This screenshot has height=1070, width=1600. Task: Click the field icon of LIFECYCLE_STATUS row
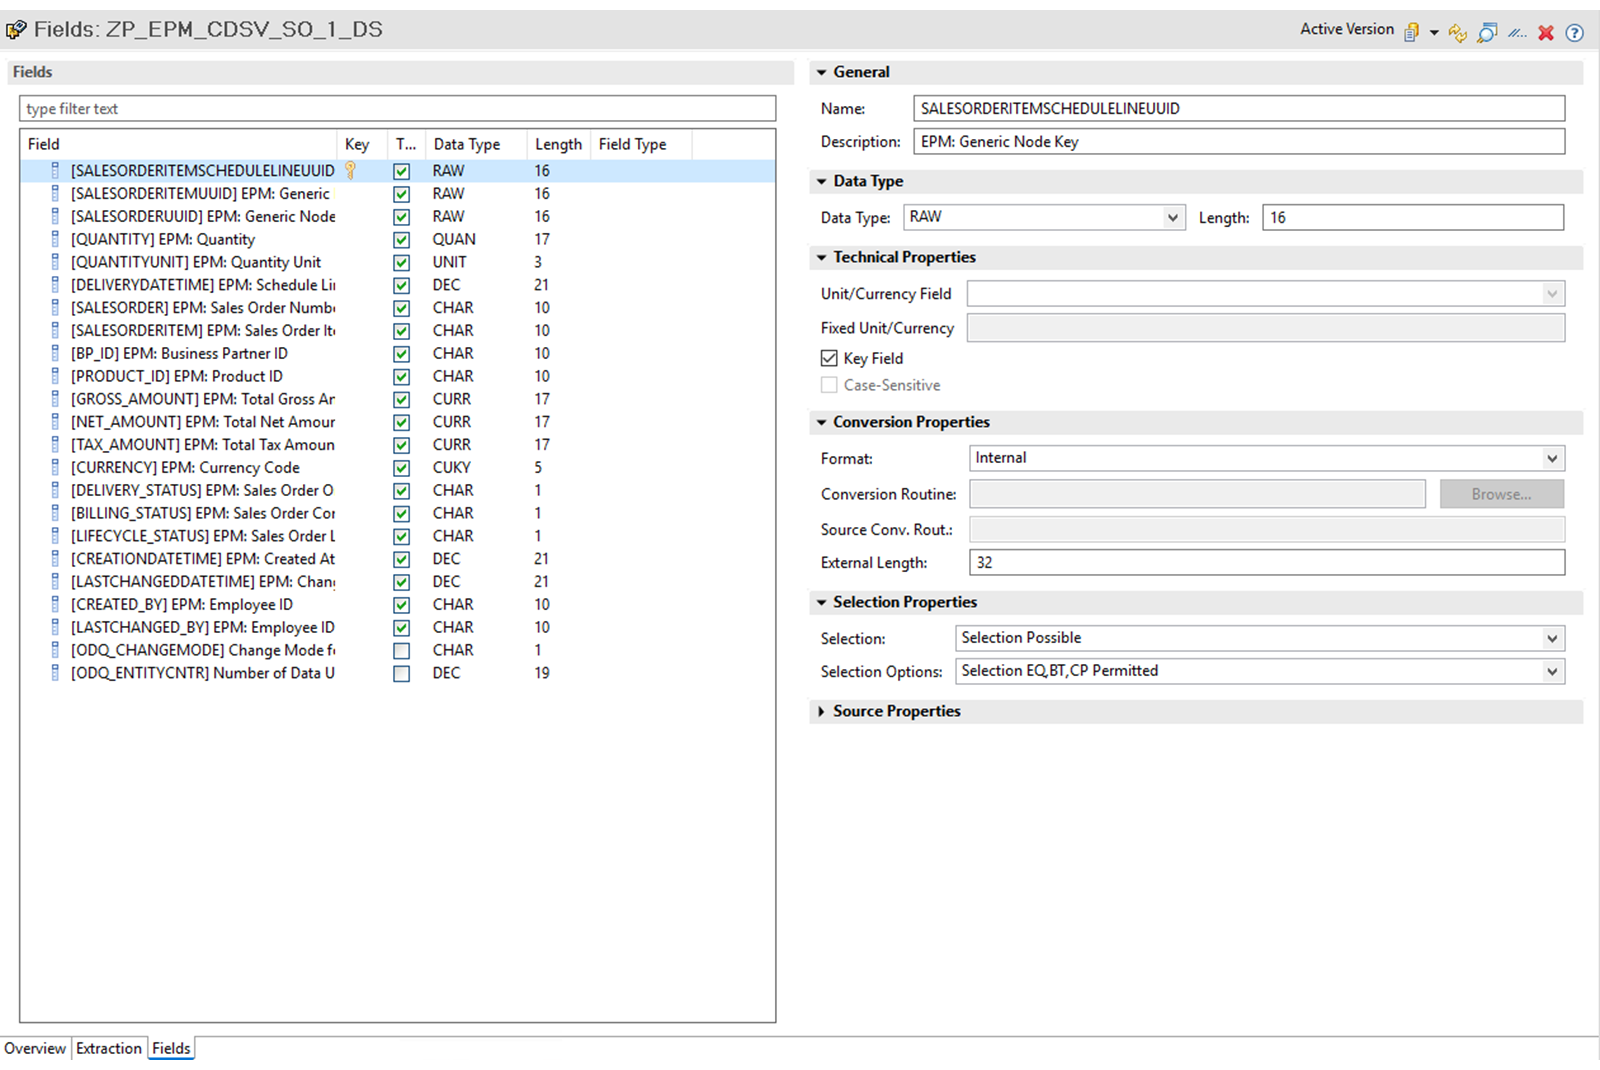click(x=55, y=536)
